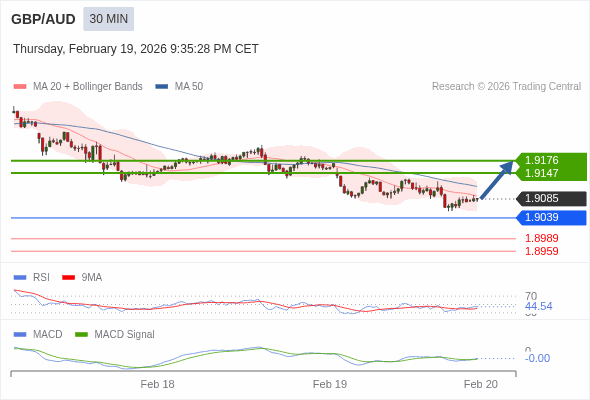This screenshot has height=400, width=590.
Task: Click the RSI legend label
Action: (x=41, y=278)
